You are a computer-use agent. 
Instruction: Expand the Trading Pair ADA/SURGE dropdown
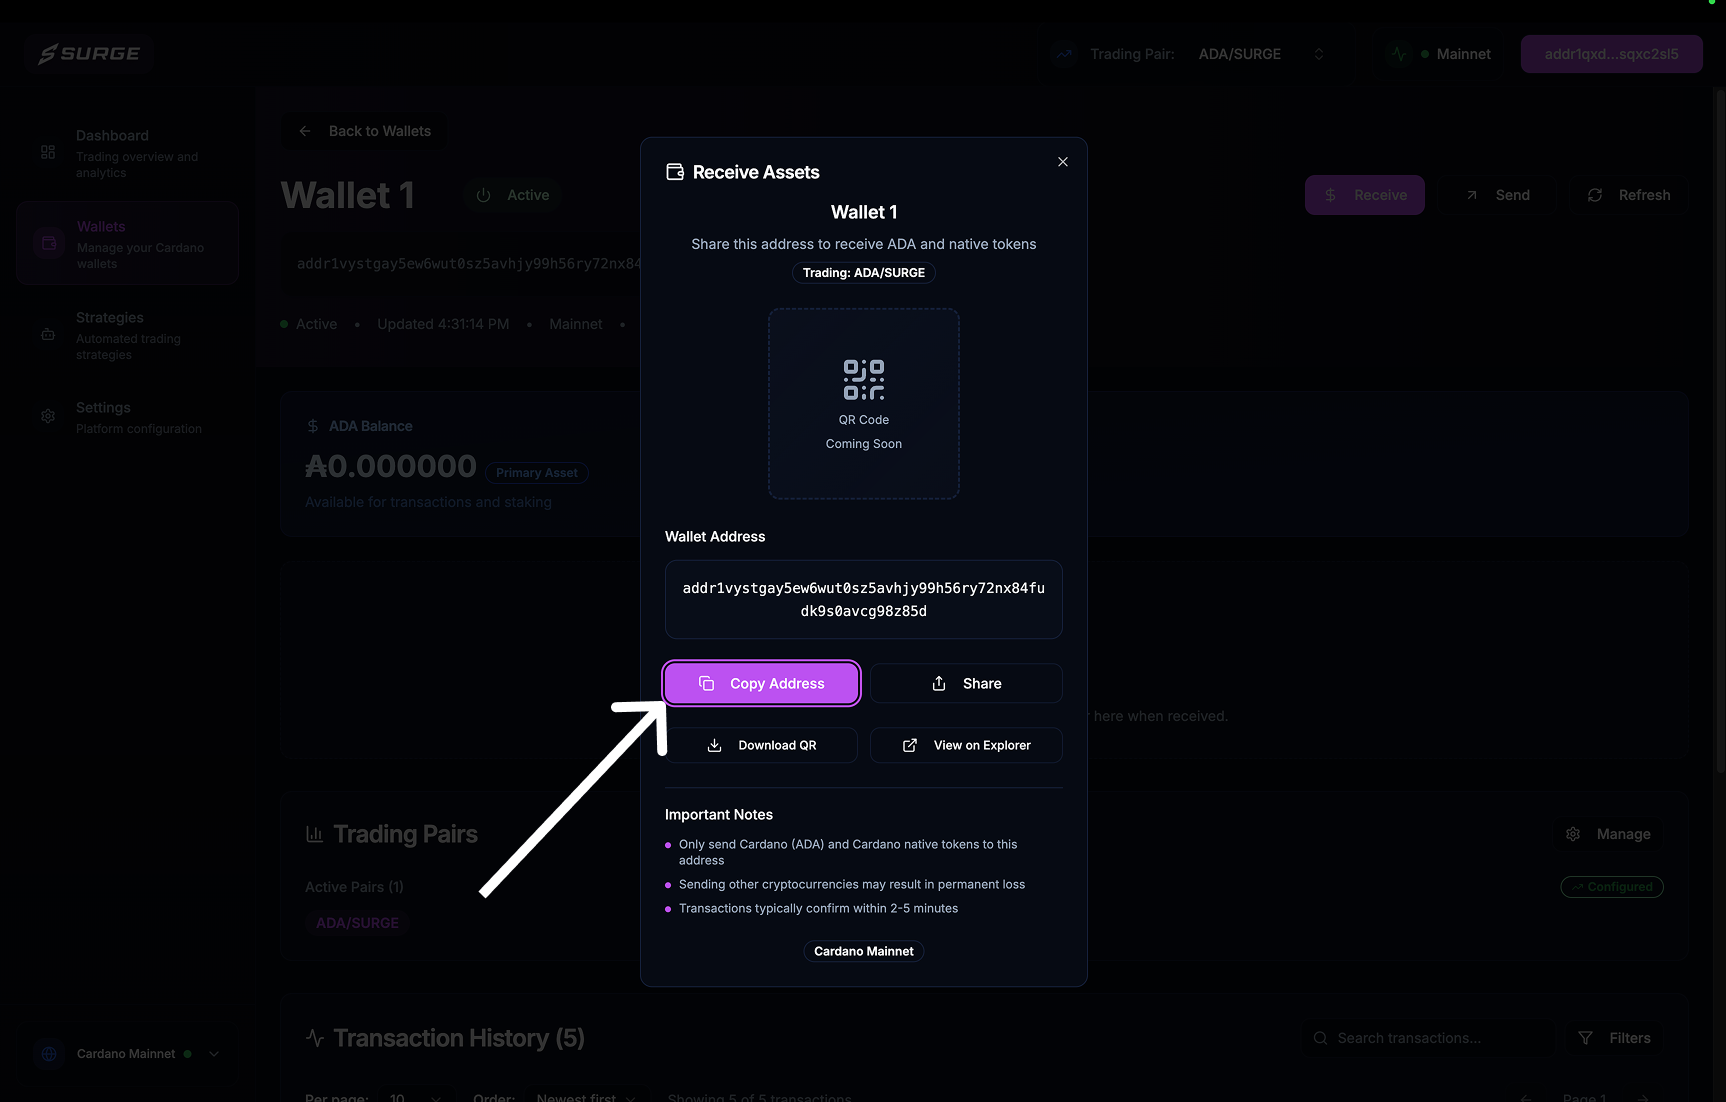(x=1319, y=54)
